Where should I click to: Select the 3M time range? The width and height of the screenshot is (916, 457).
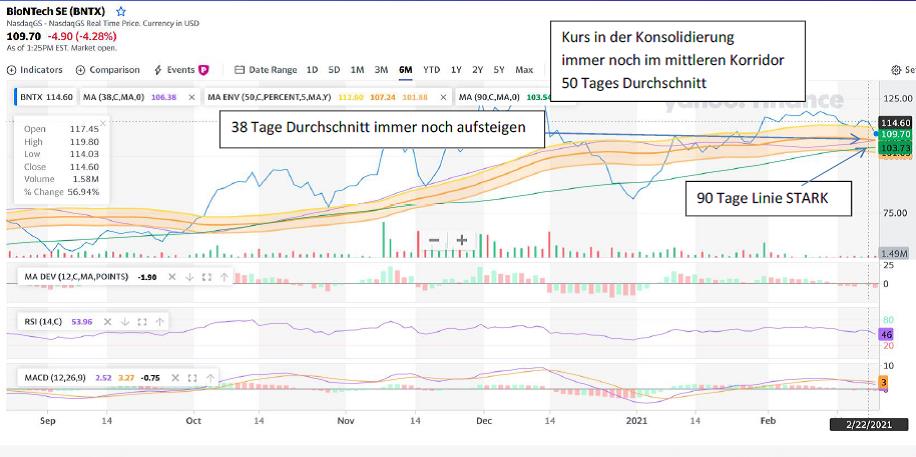click(381, 70)
